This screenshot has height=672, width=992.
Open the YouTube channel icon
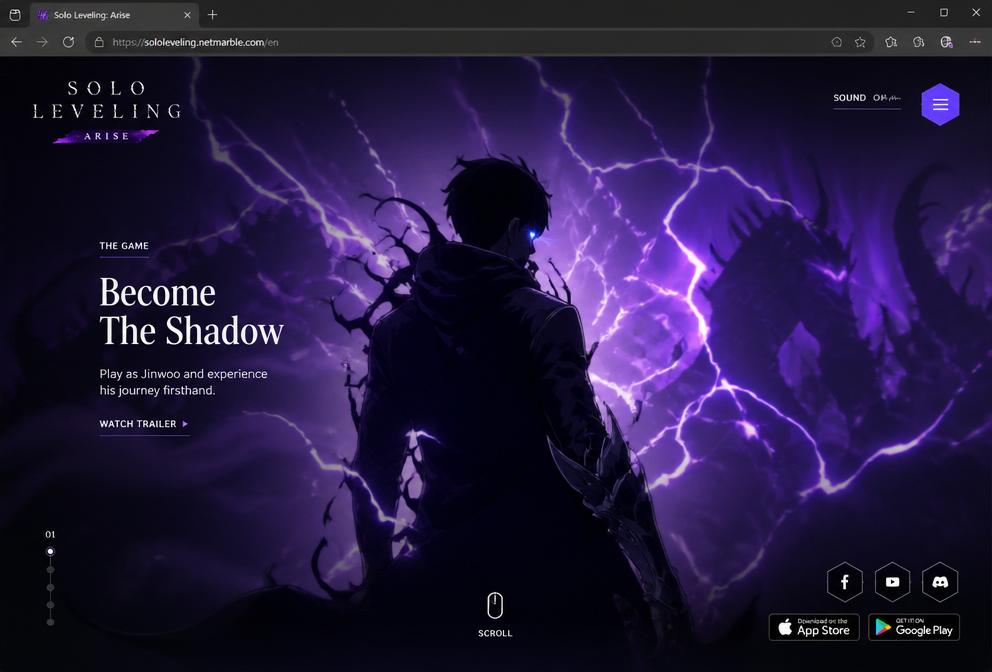coord(893,582)
